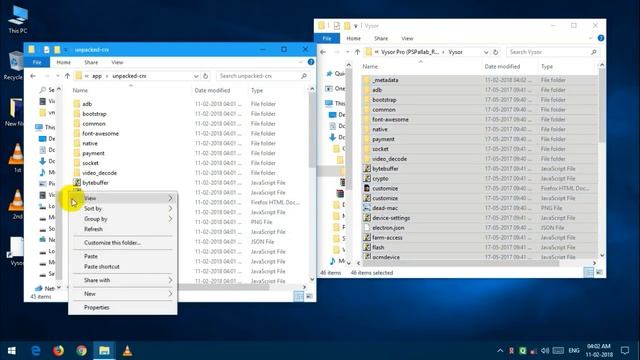Open address history dropdown in Vysor window
This screenshot has height=360, width=640.
coord(486,52)
